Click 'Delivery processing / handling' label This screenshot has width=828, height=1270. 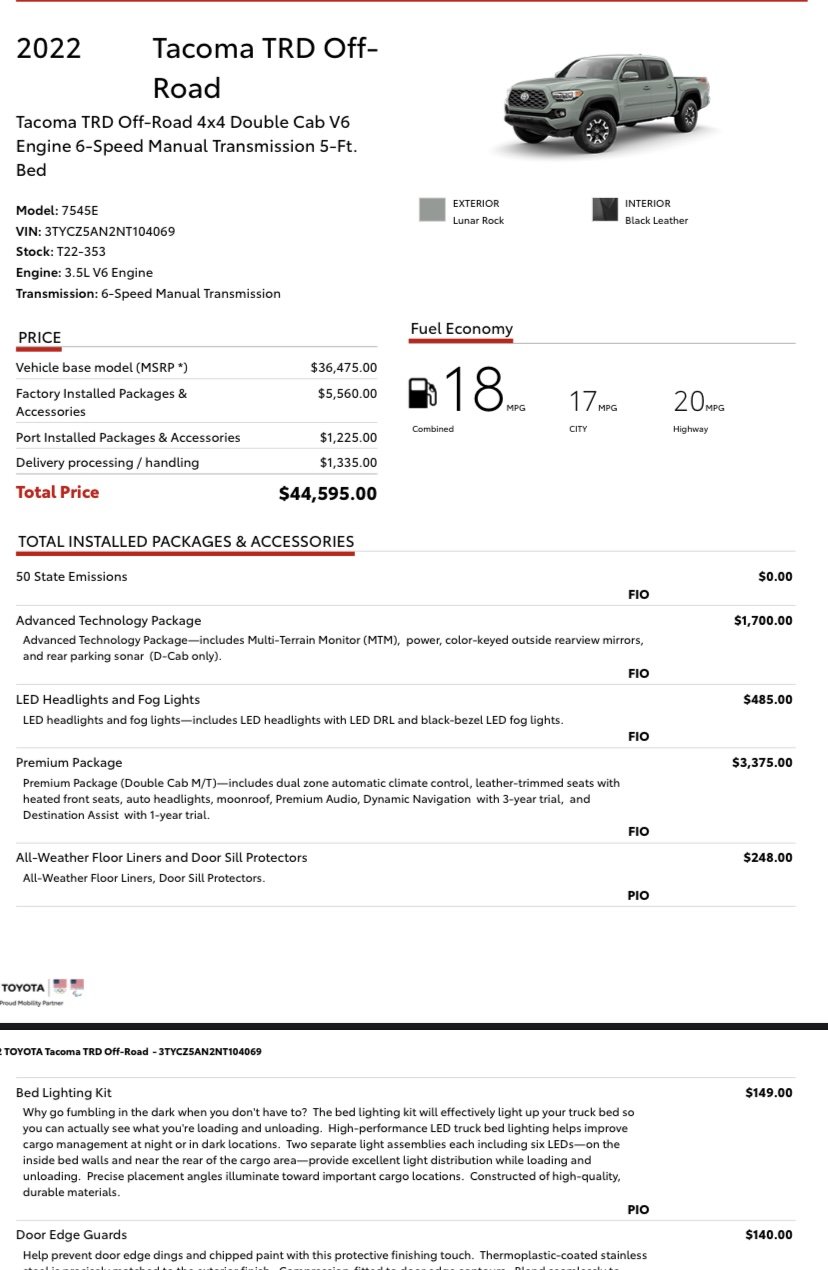click(107, 463)
